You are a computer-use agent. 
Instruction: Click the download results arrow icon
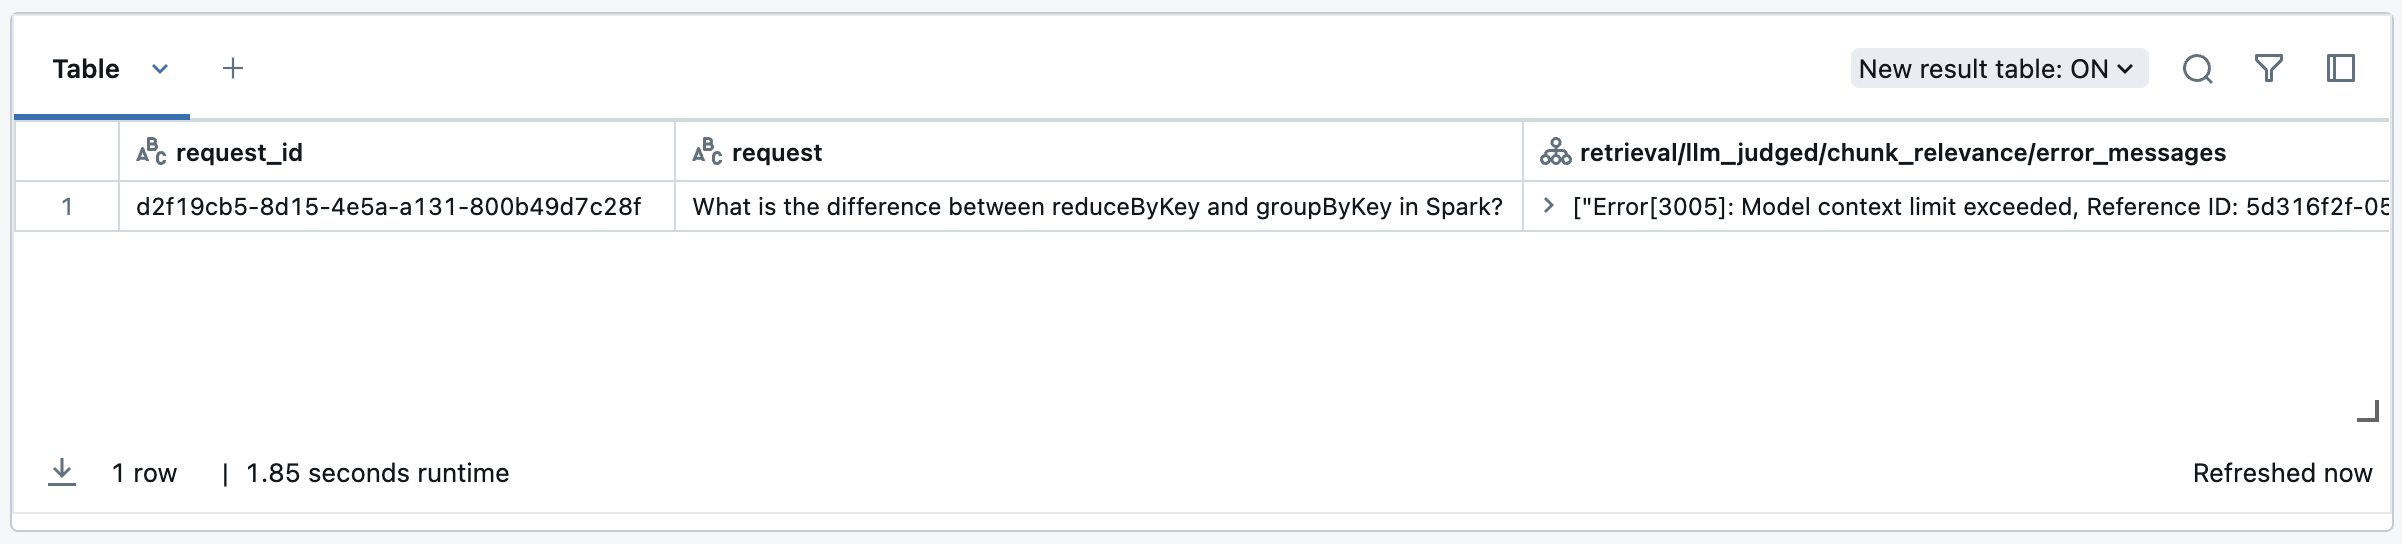point(62,472)
